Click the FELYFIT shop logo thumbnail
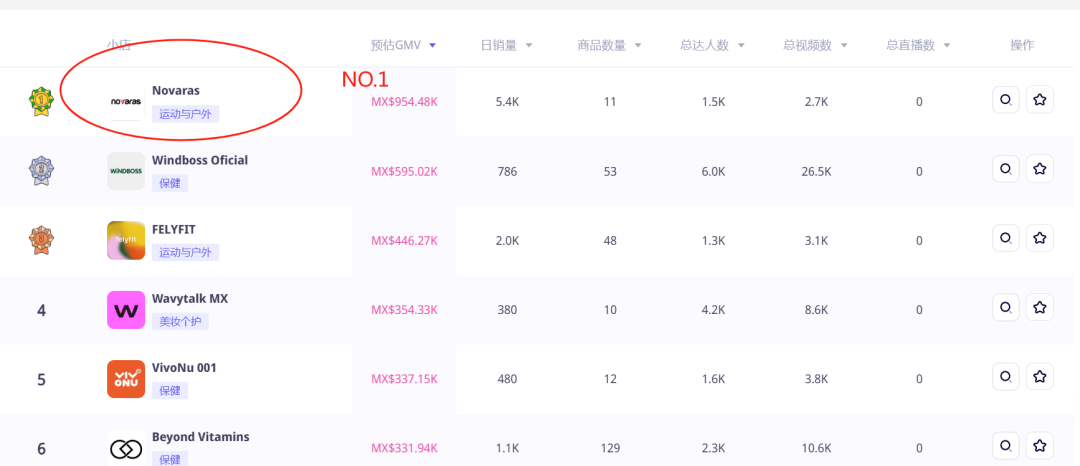Image resolution: width=1080 pixels, height=466 pixels. 126,240
